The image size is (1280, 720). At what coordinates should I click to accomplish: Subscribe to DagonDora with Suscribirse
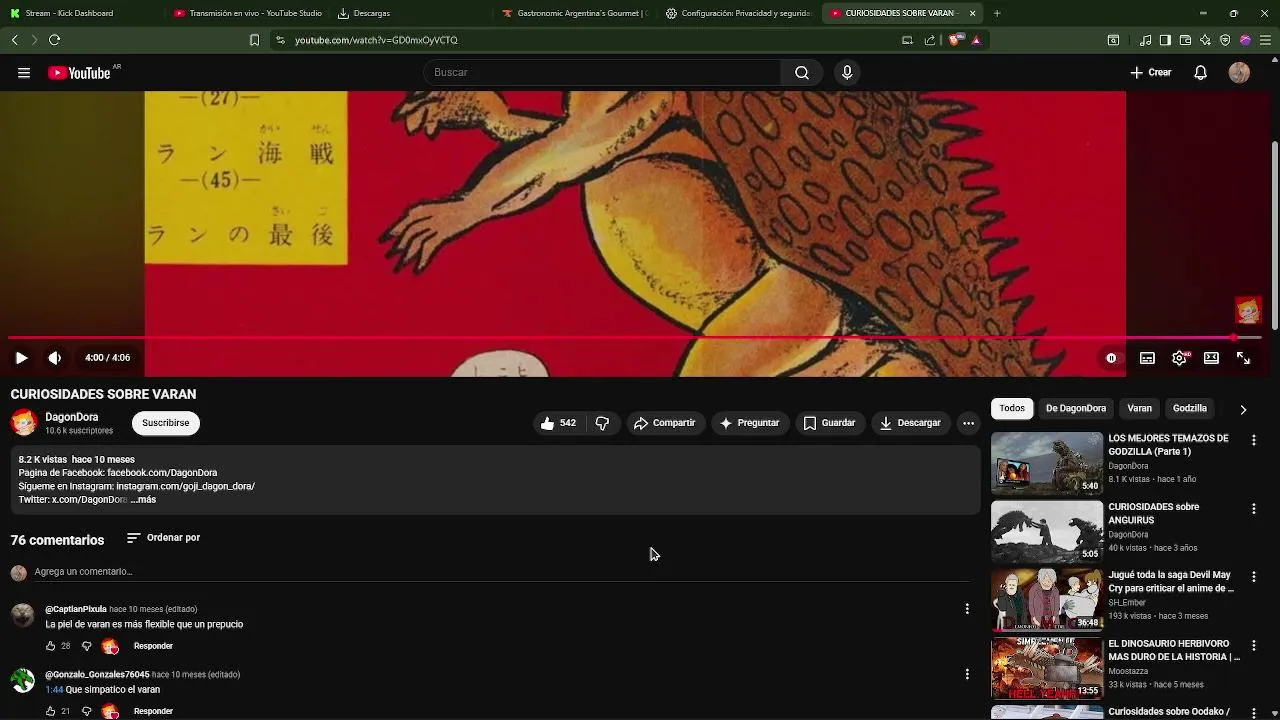[x=166, y=423]
